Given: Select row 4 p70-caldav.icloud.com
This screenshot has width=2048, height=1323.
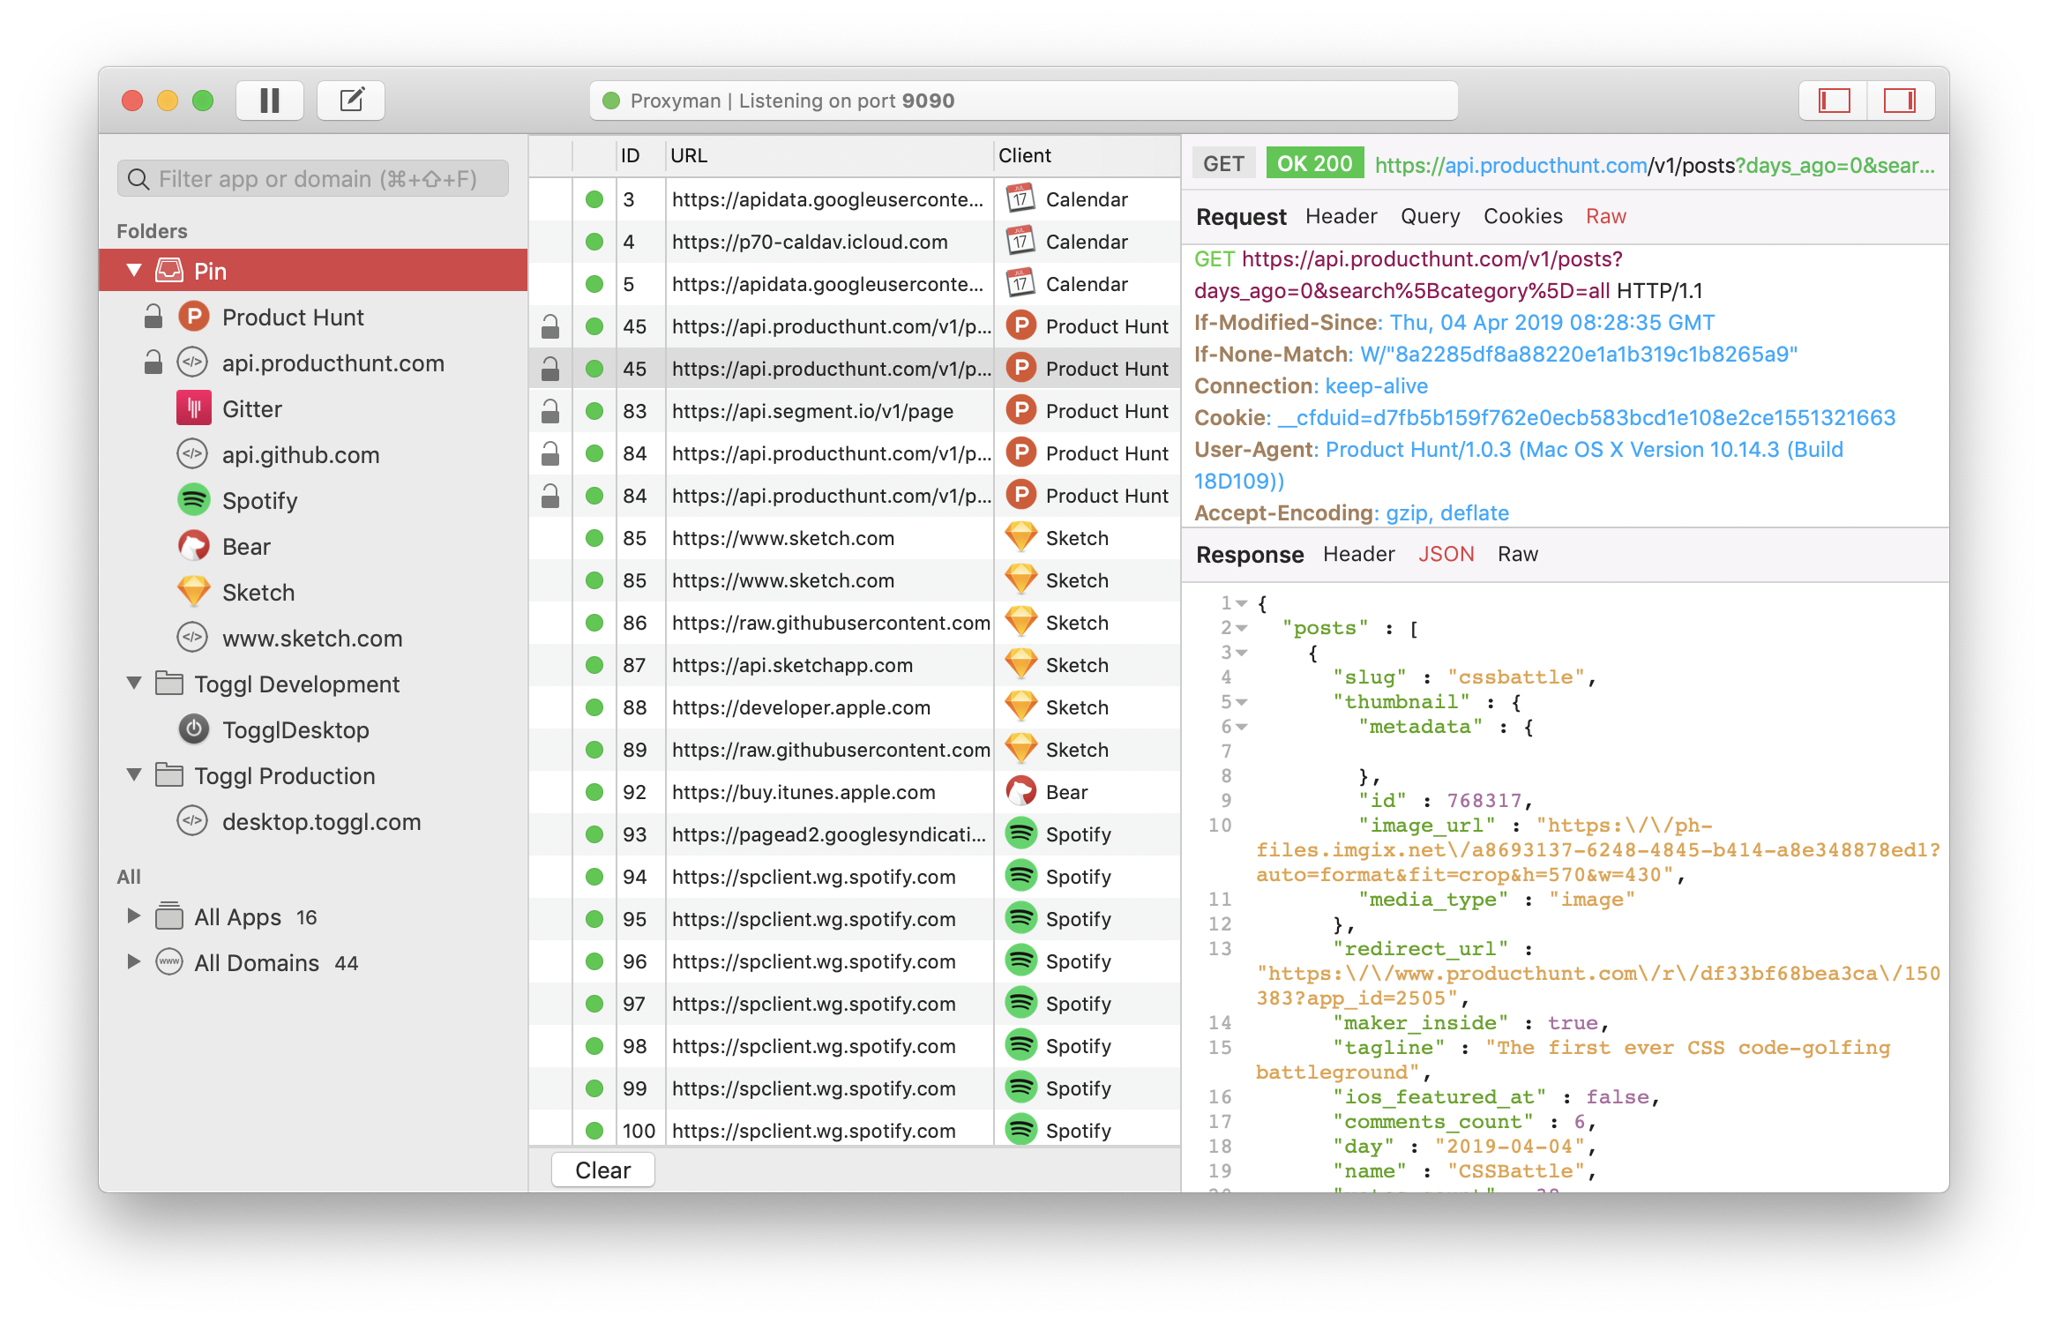Looking at the screenshot, I should [x=855, y=241].
